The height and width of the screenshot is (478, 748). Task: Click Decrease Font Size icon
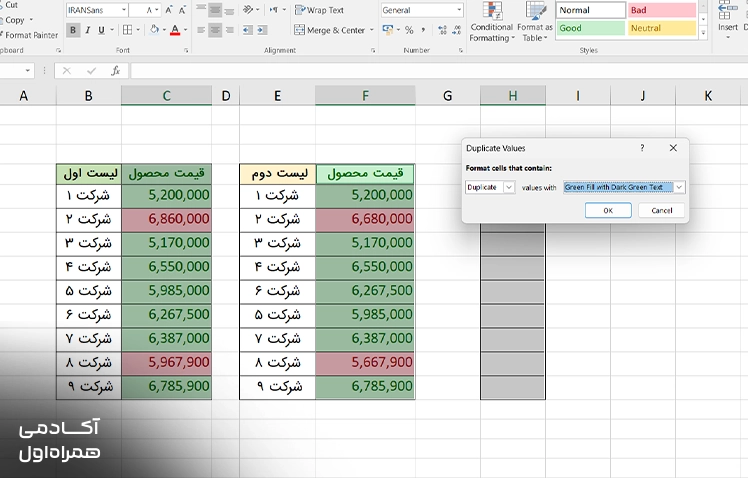[182, 10]
